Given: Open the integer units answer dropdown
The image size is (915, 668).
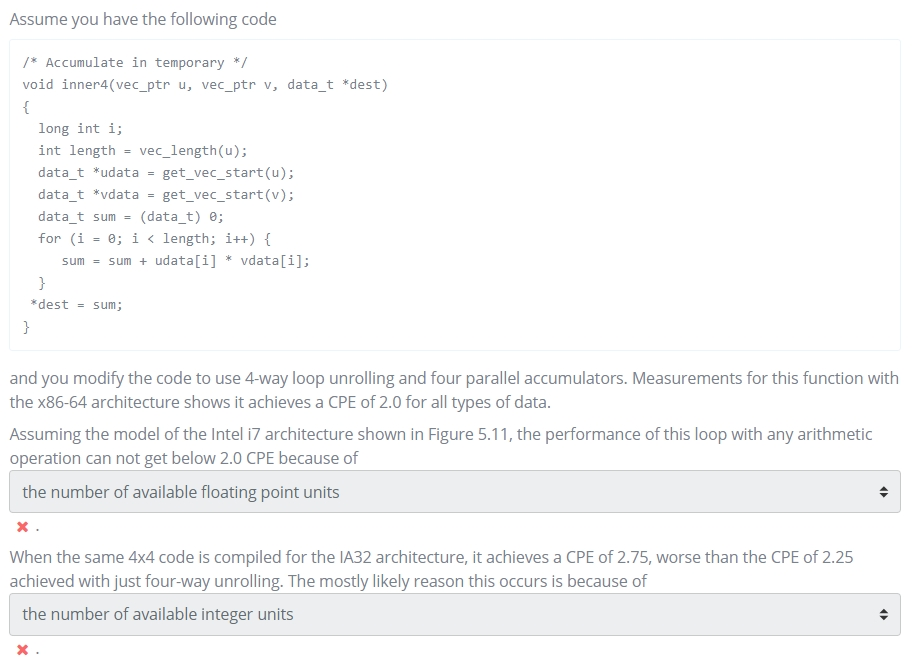Looking at the screenshot, I should [450, 614].
